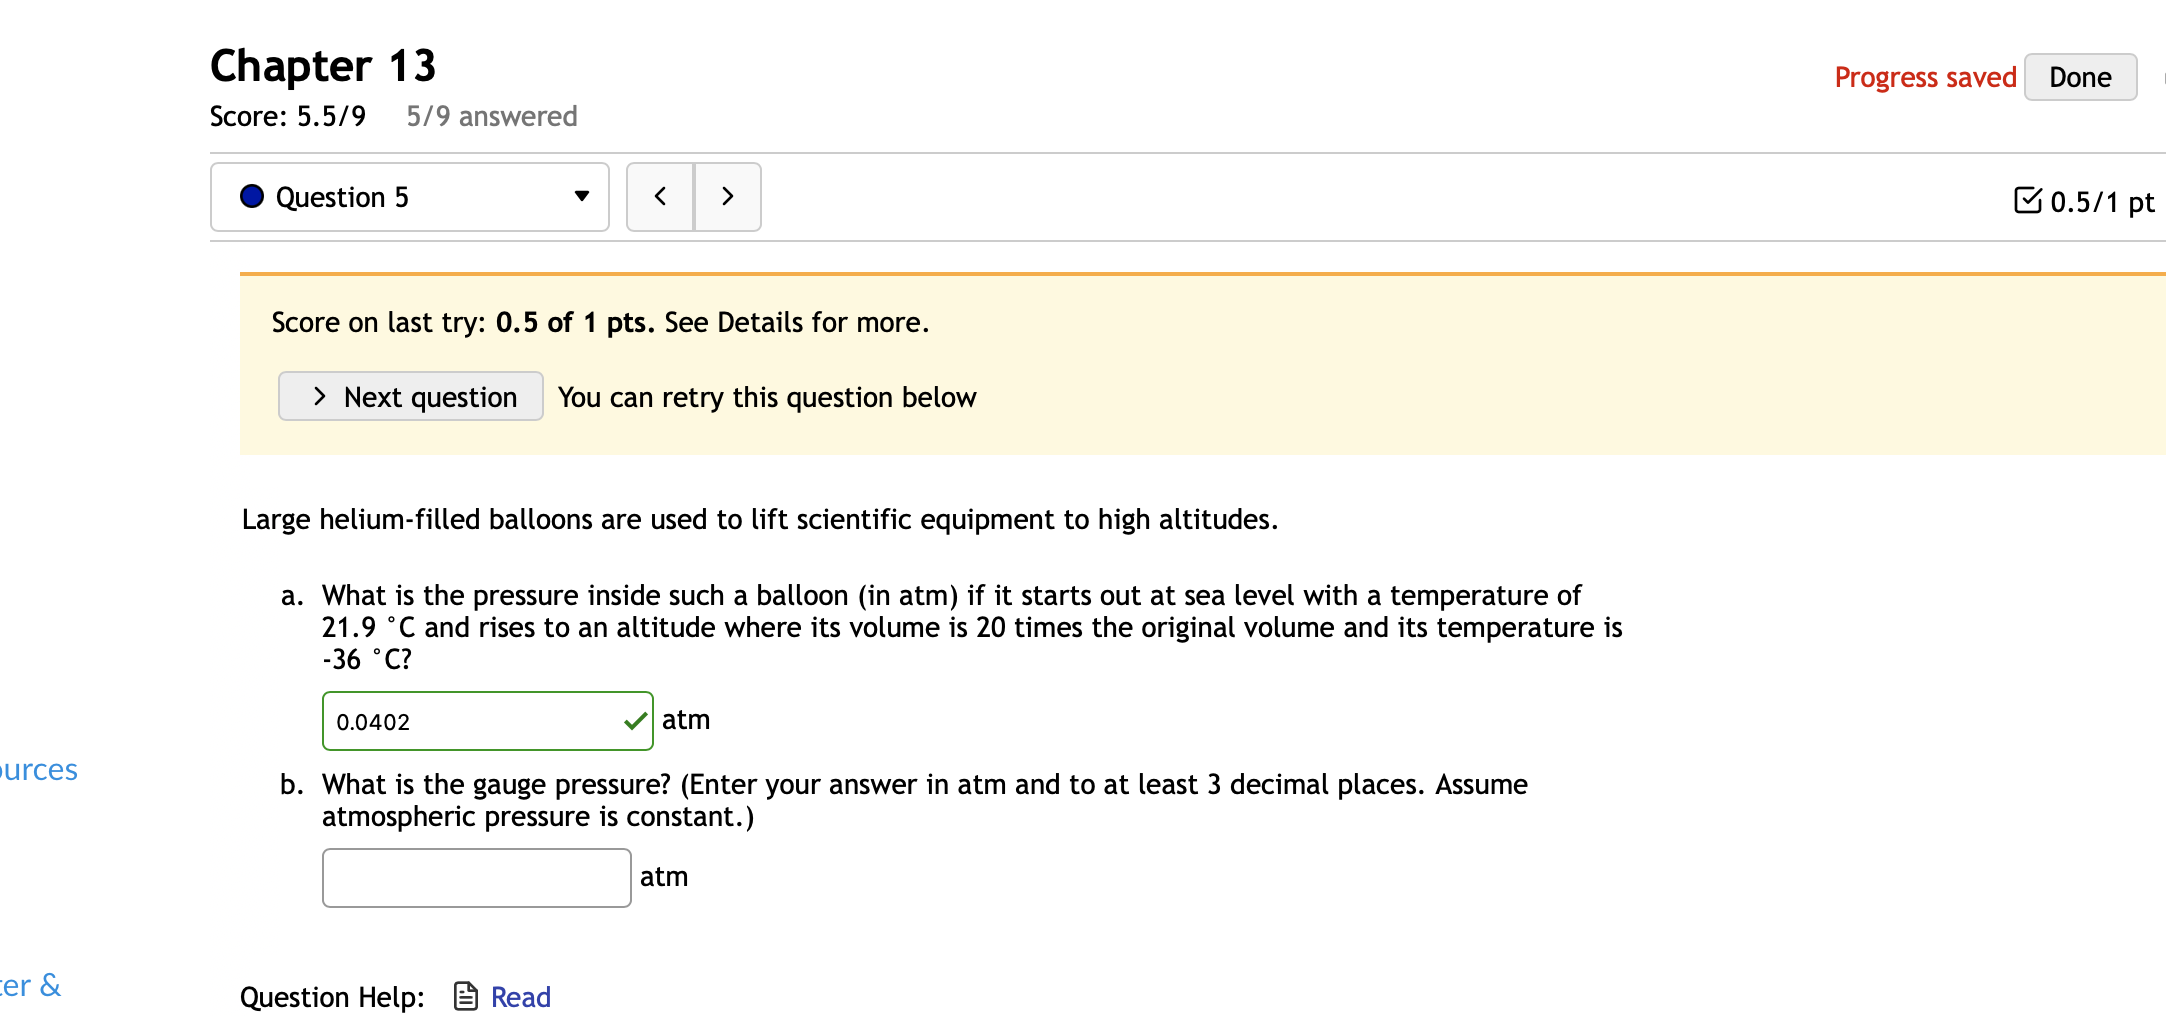Image resolution: width=2166 pixels, height=1016 pixels.
Task: Open the Read help link
Action: coord(520,997)
